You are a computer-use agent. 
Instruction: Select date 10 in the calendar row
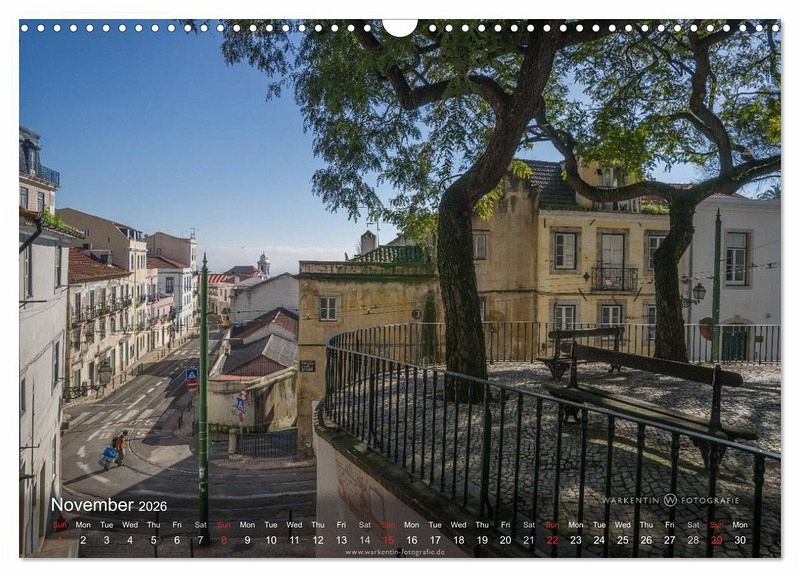271,540
